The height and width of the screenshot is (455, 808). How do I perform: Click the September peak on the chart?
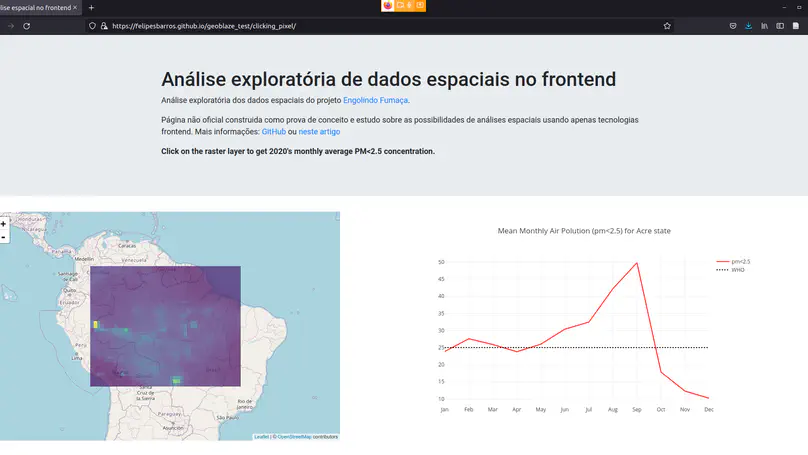637,263
